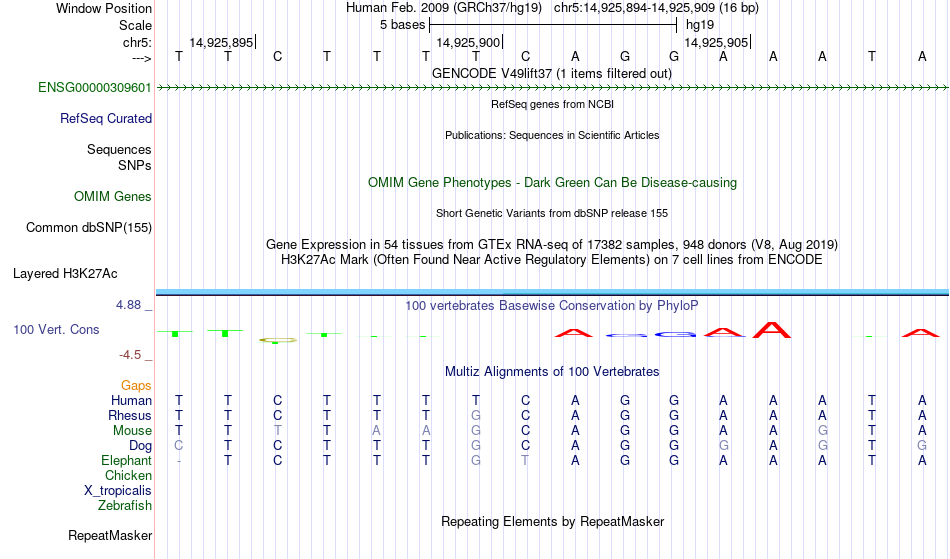Select the Dog alignment row label
The image size is (950, 559).
coord(141,446)
